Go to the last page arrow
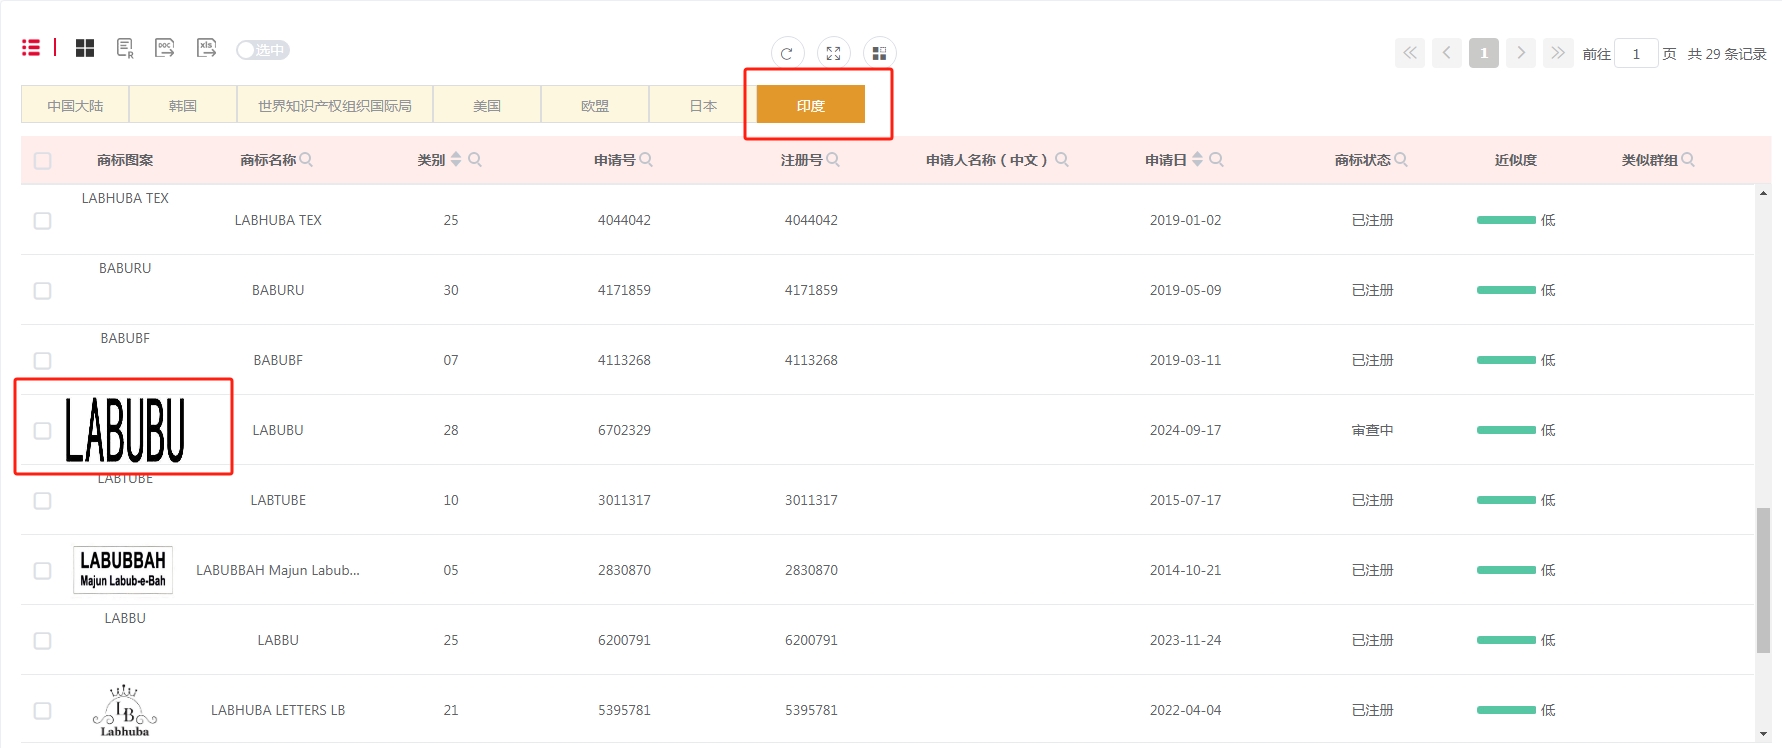This screenshot has height=748, width=1782. pyautogui.click(x=1557, y=53)
